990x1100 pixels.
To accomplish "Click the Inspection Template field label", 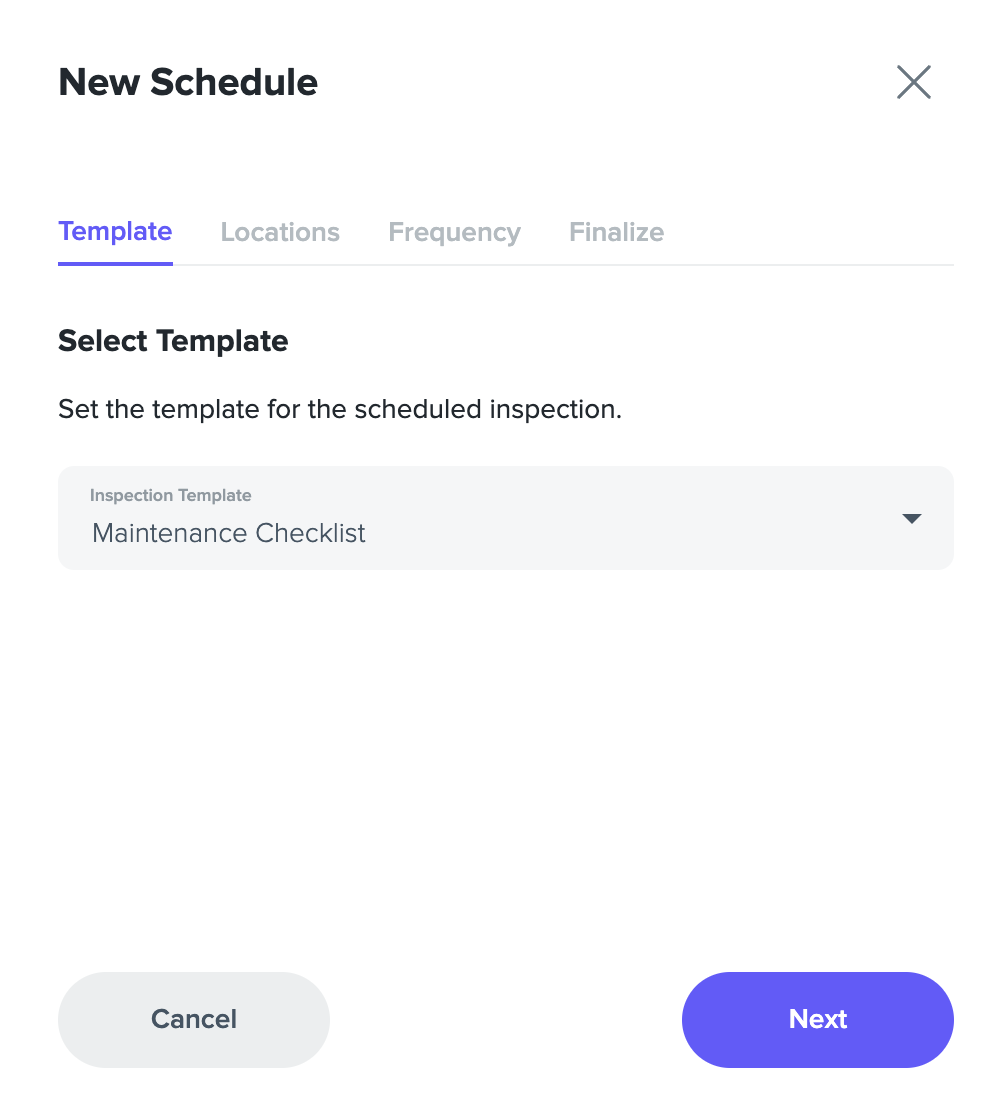I will (x=170, y=495).
